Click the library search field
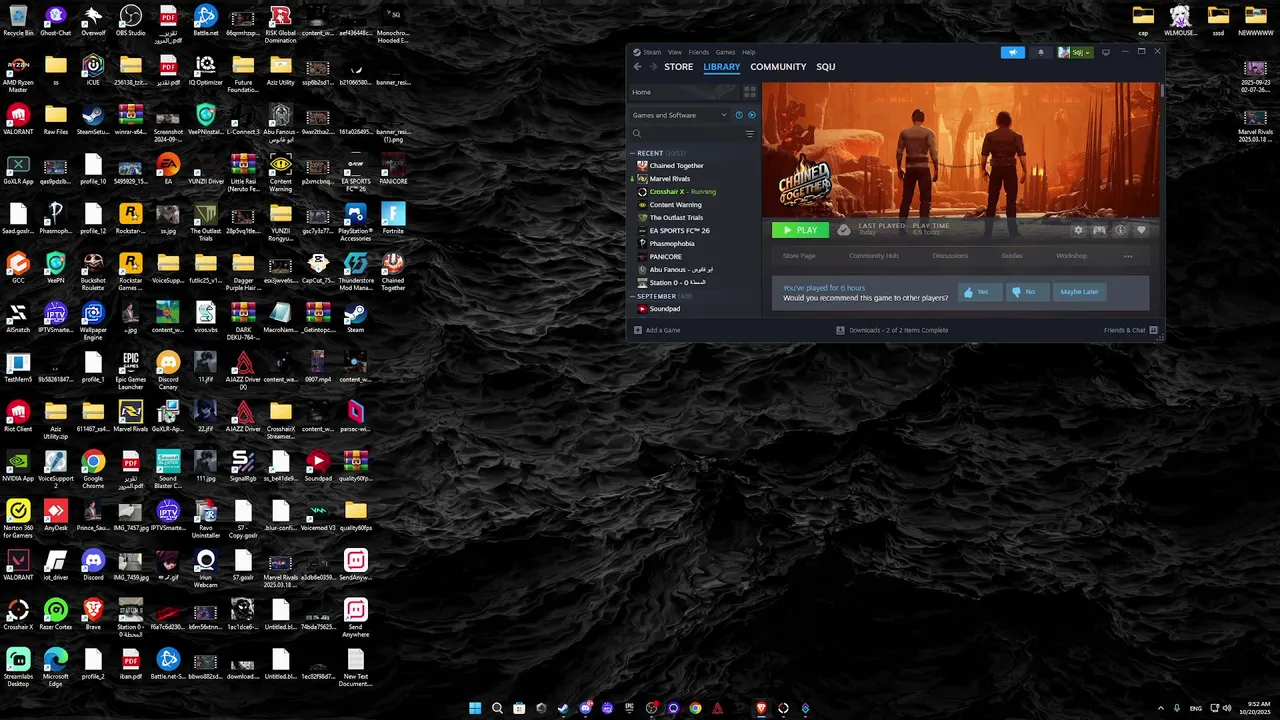This screenshot has height=720, width=1280. pos(686,134)
